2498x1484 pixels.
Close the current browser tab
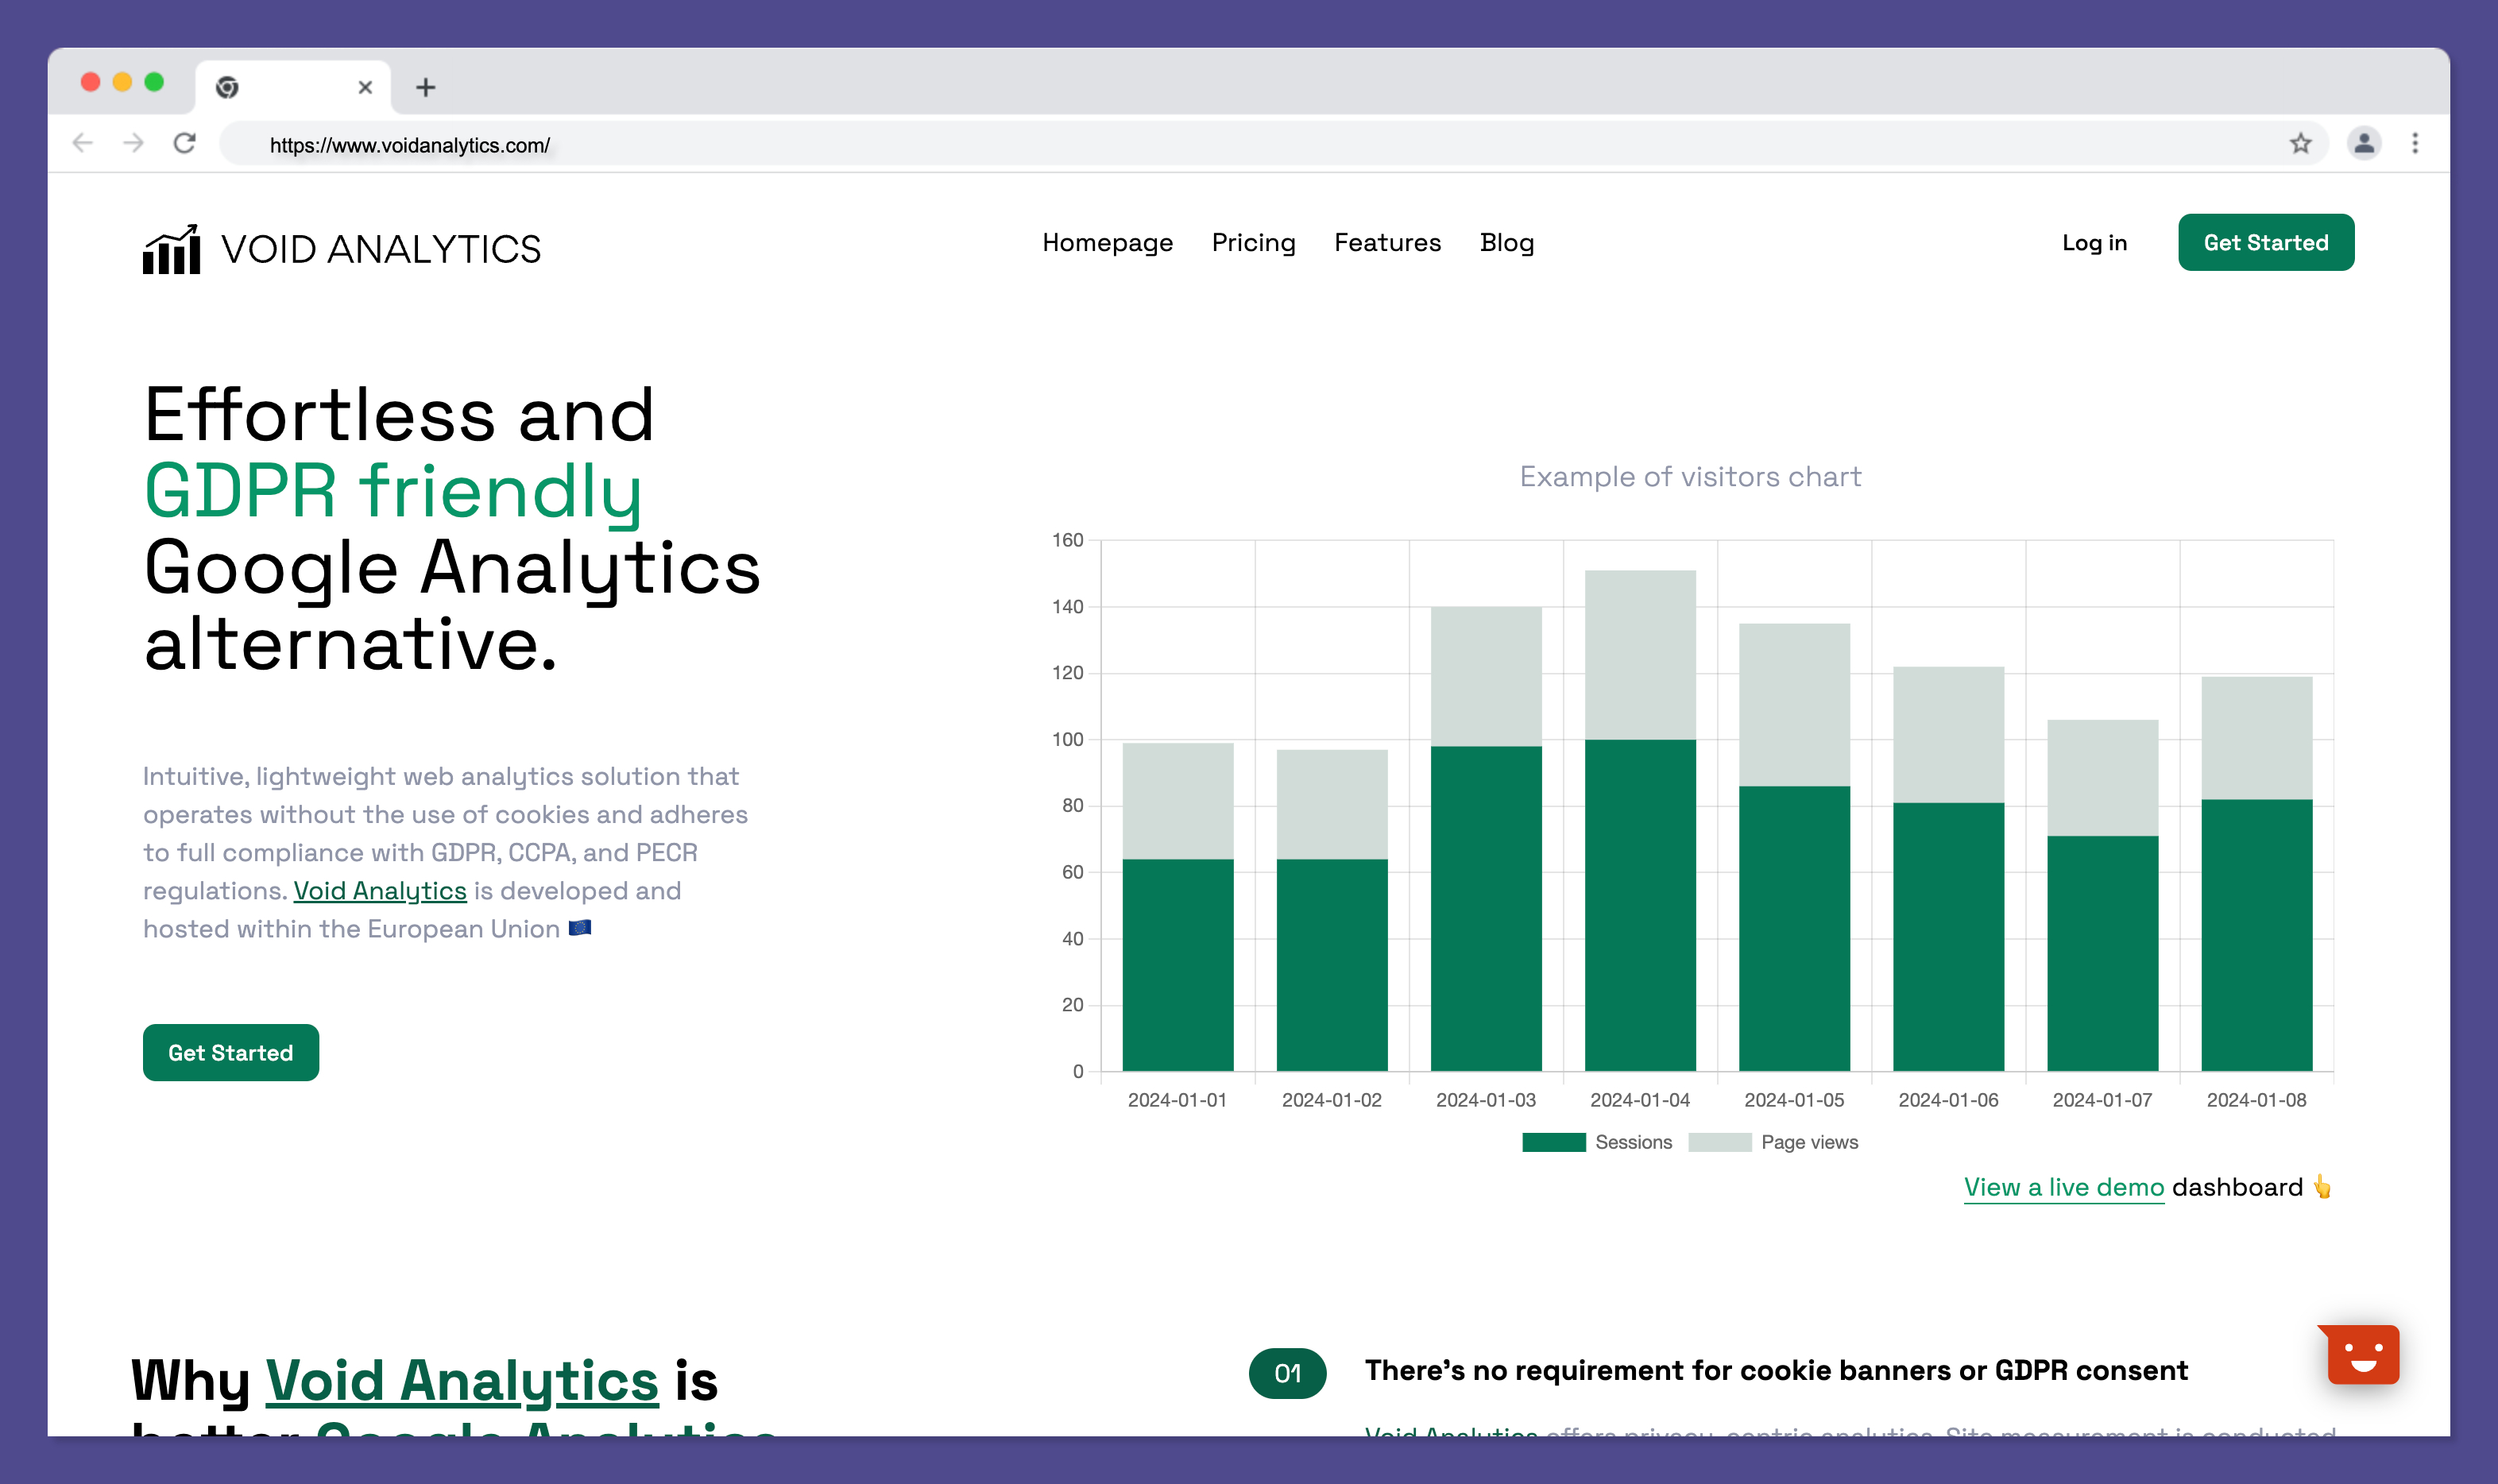[365, 88]
